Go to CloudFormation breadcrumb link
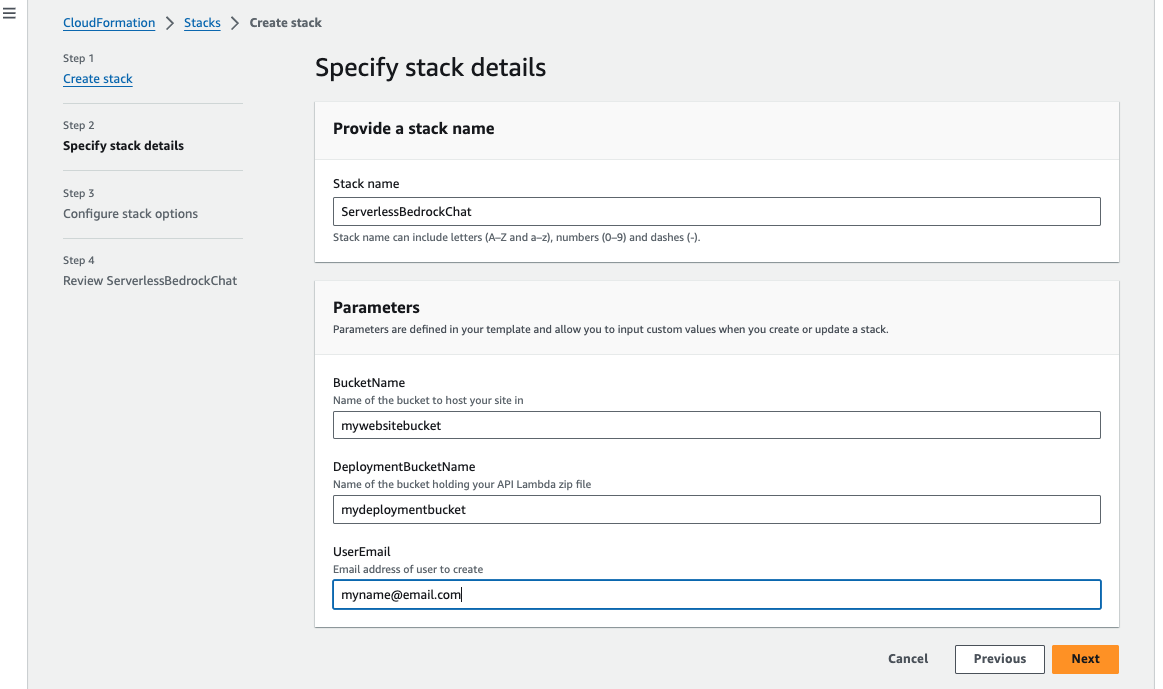This screenshot has height=689, width=1163. click(x=109, y=22)
